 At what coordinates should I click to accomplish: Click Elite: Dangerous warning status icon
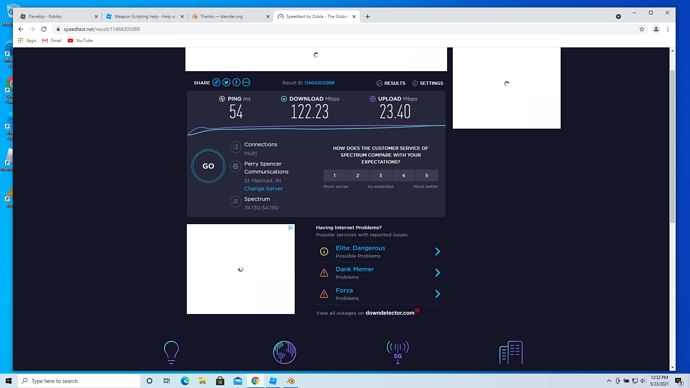pos(324,252)
